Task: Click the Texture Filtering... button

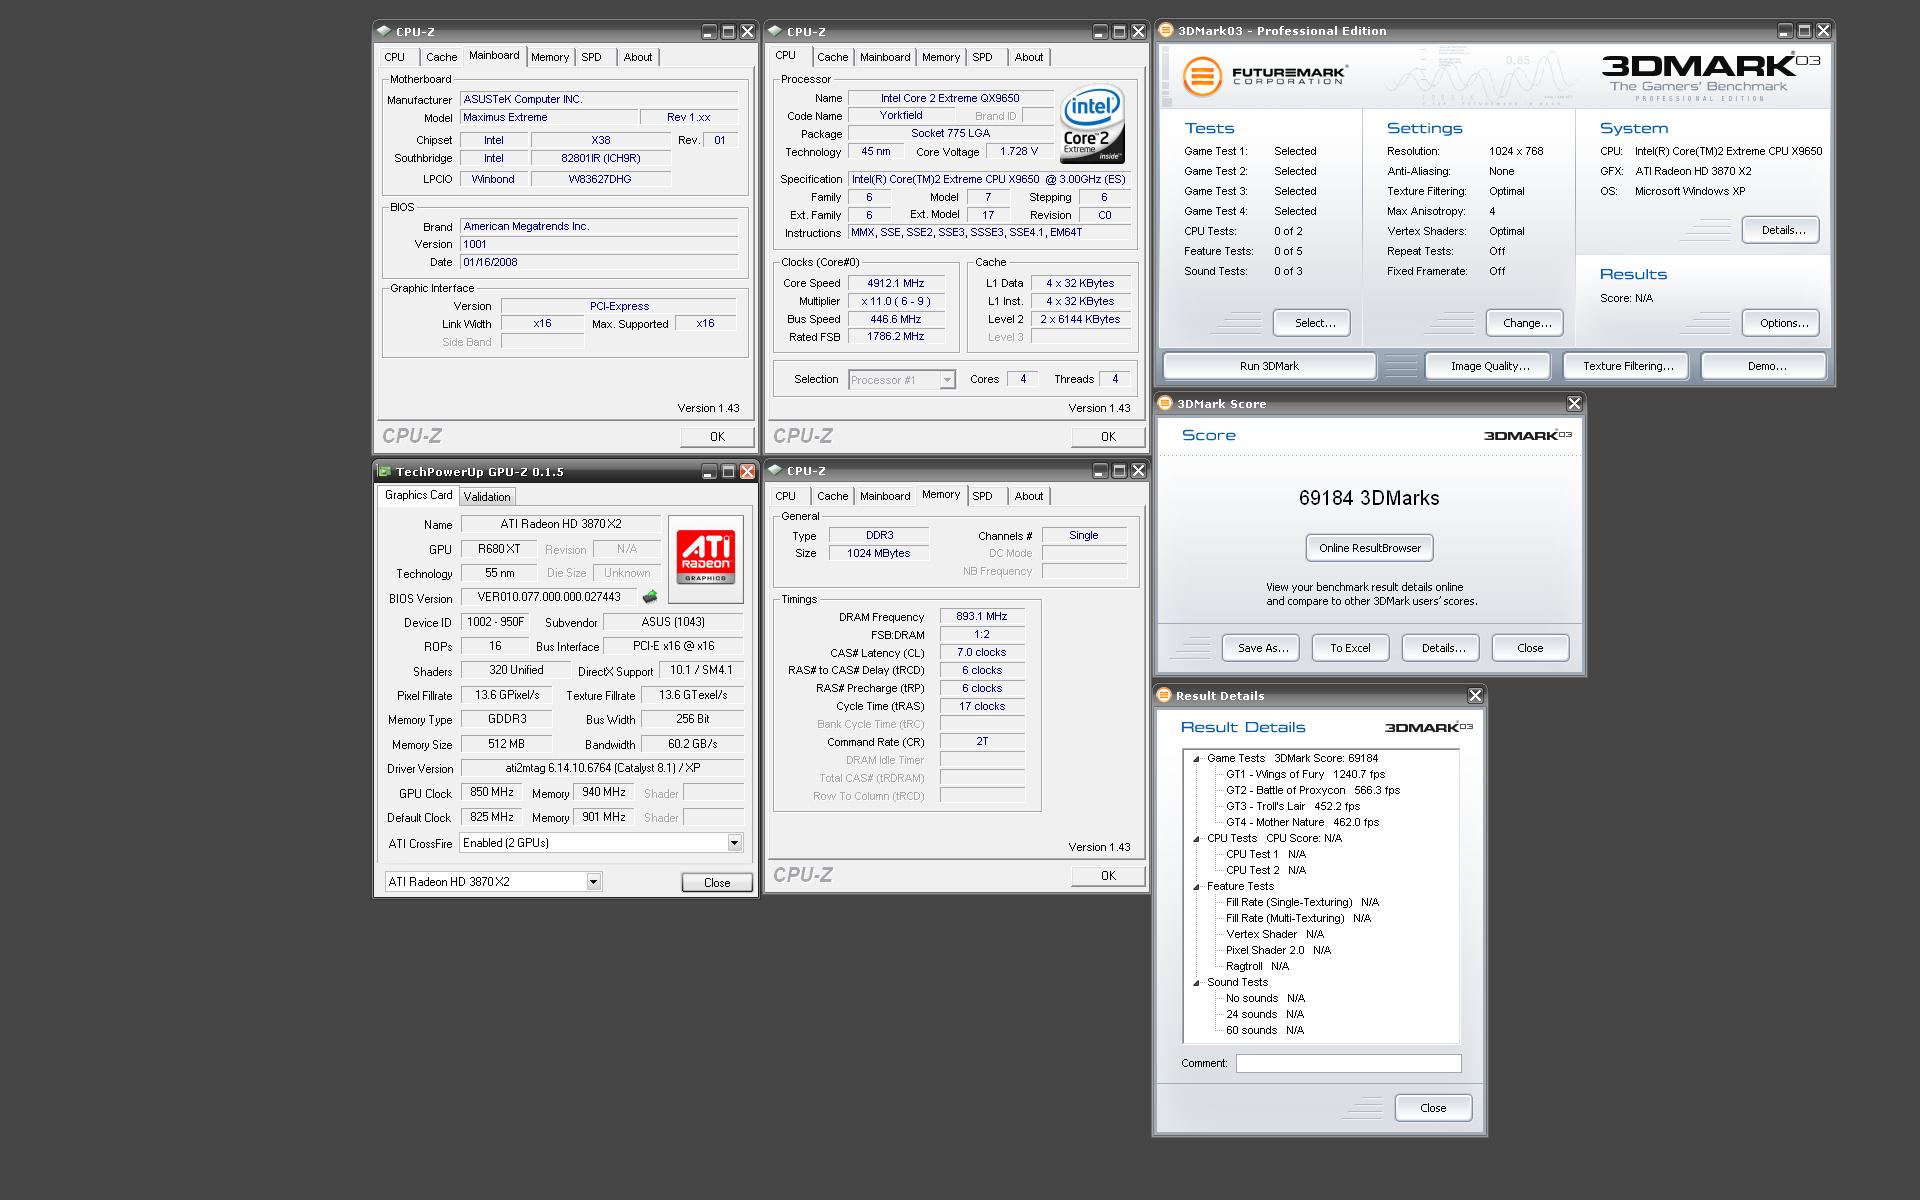Action: (x=1627, y=366)
